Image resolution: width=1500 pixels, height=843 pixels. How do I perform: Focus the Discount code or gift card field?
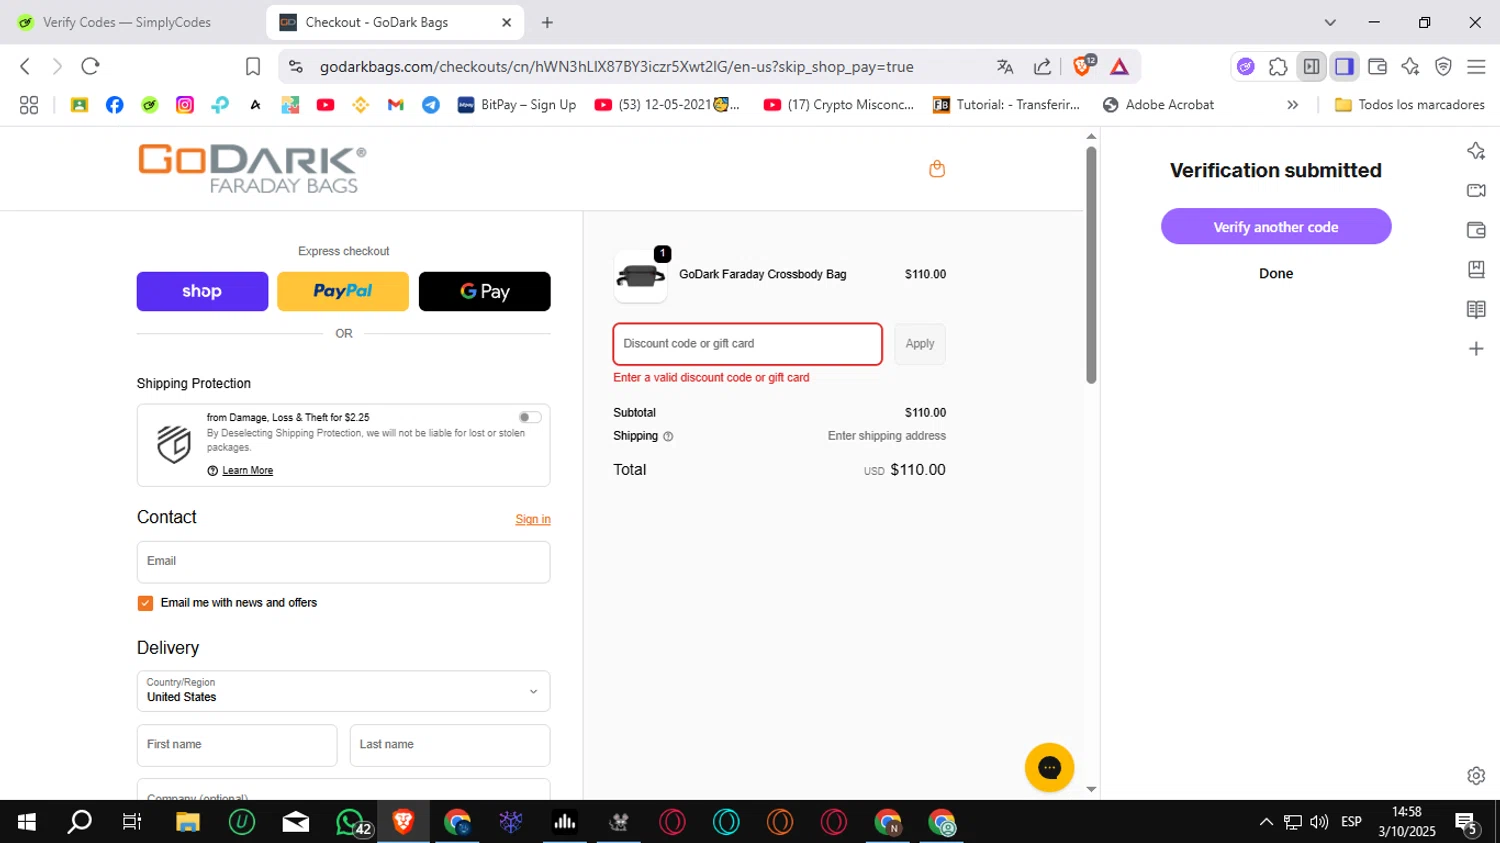coord(748,344)
